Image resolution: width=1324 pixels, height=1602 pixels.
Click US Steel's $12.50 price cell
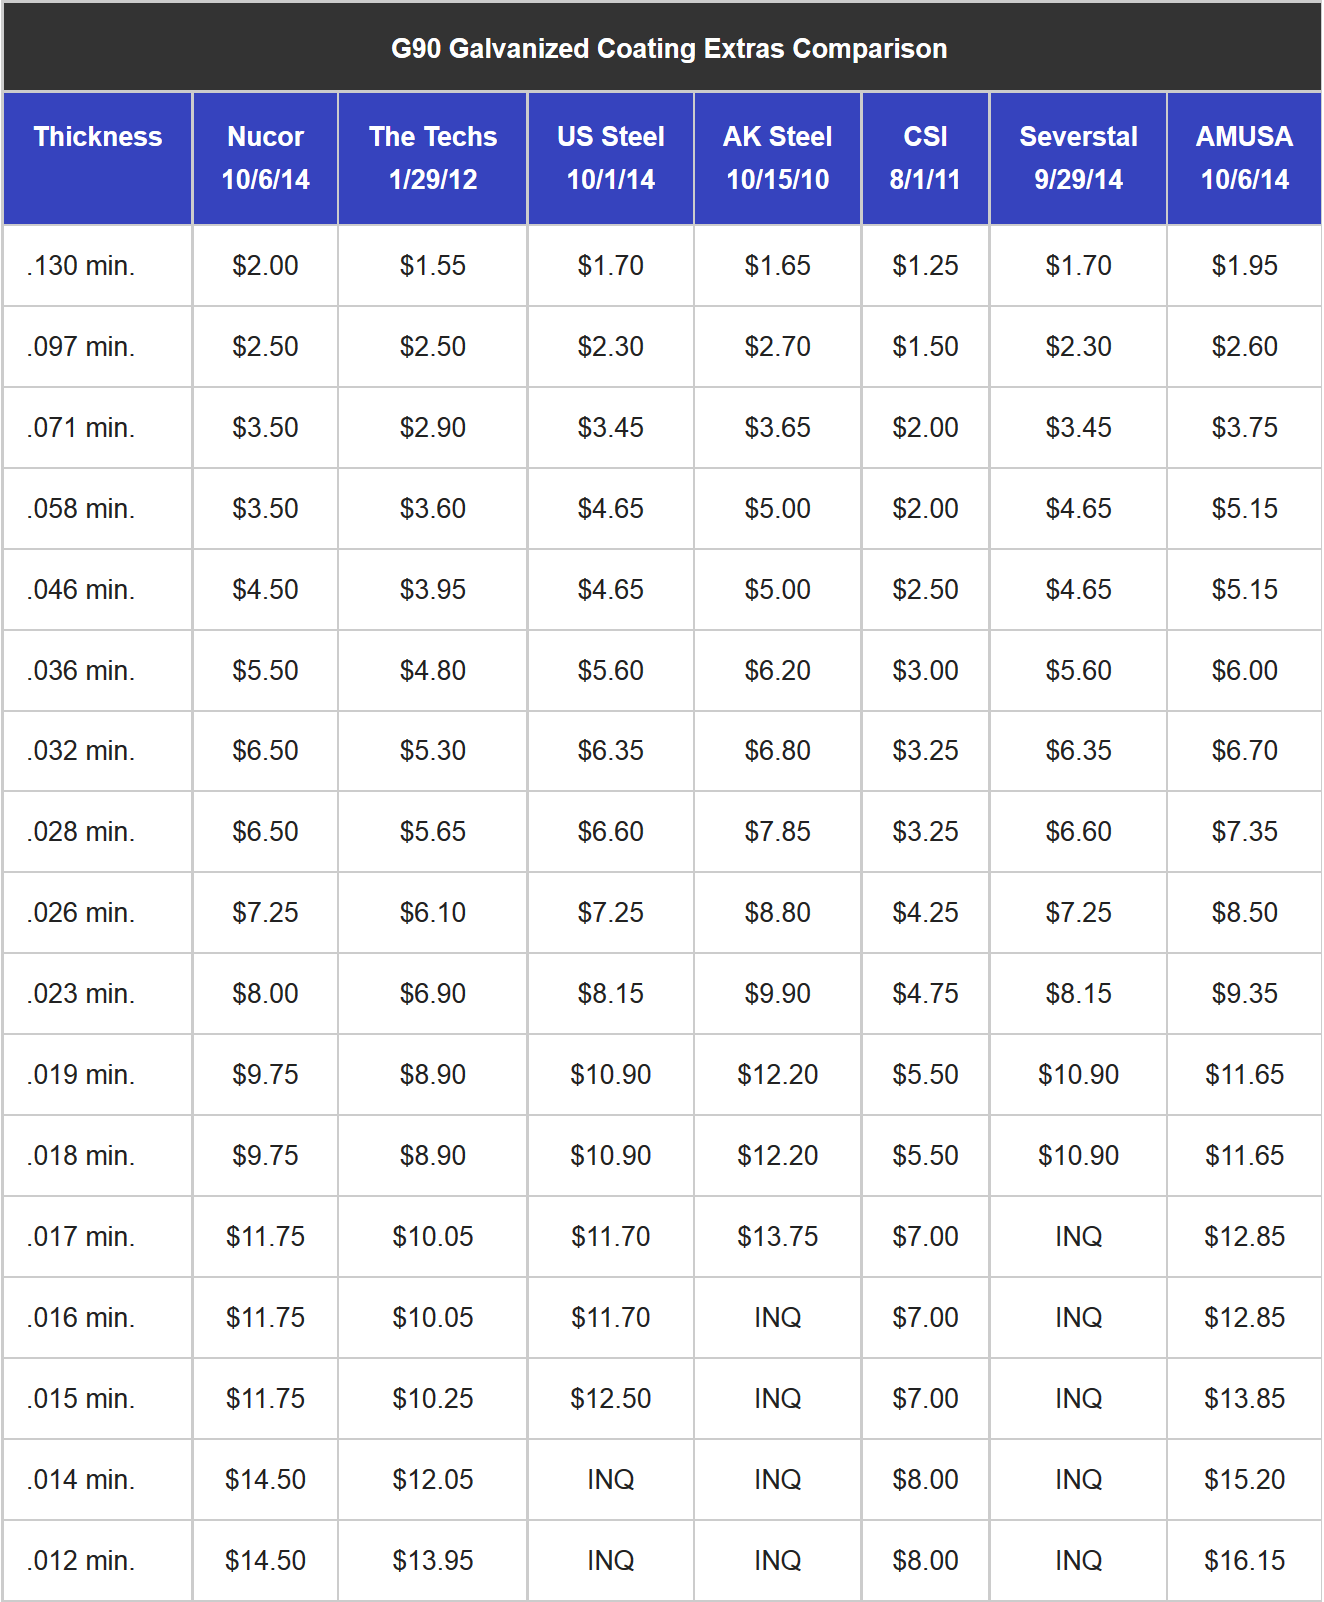(610, 1399)
